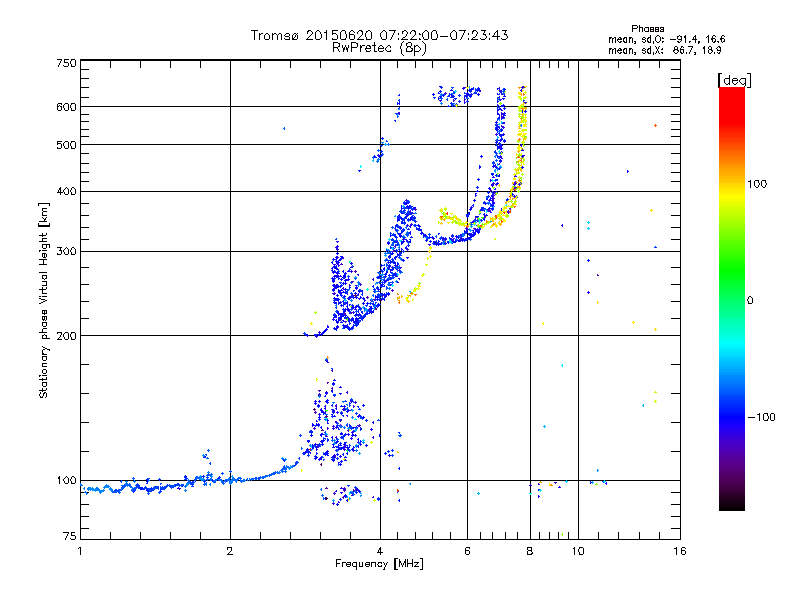
Task: Click the 'Phases' header text
Action: coord(647,29)
